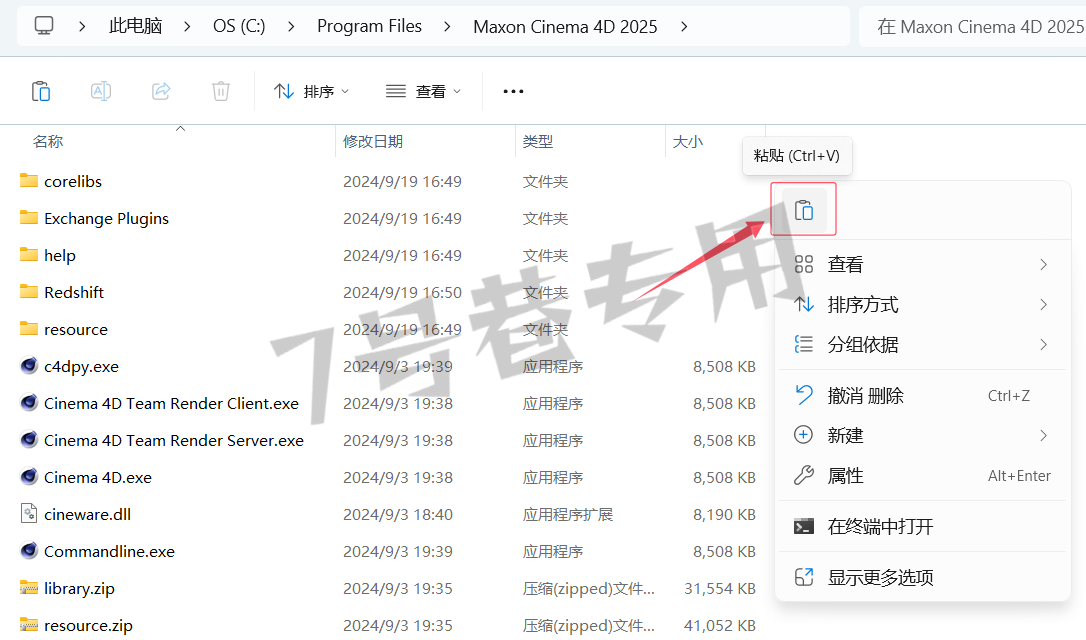Sort by the 名称 column header
The image size is (1086, 640).
pyautogui.click(x=48, y=141)
